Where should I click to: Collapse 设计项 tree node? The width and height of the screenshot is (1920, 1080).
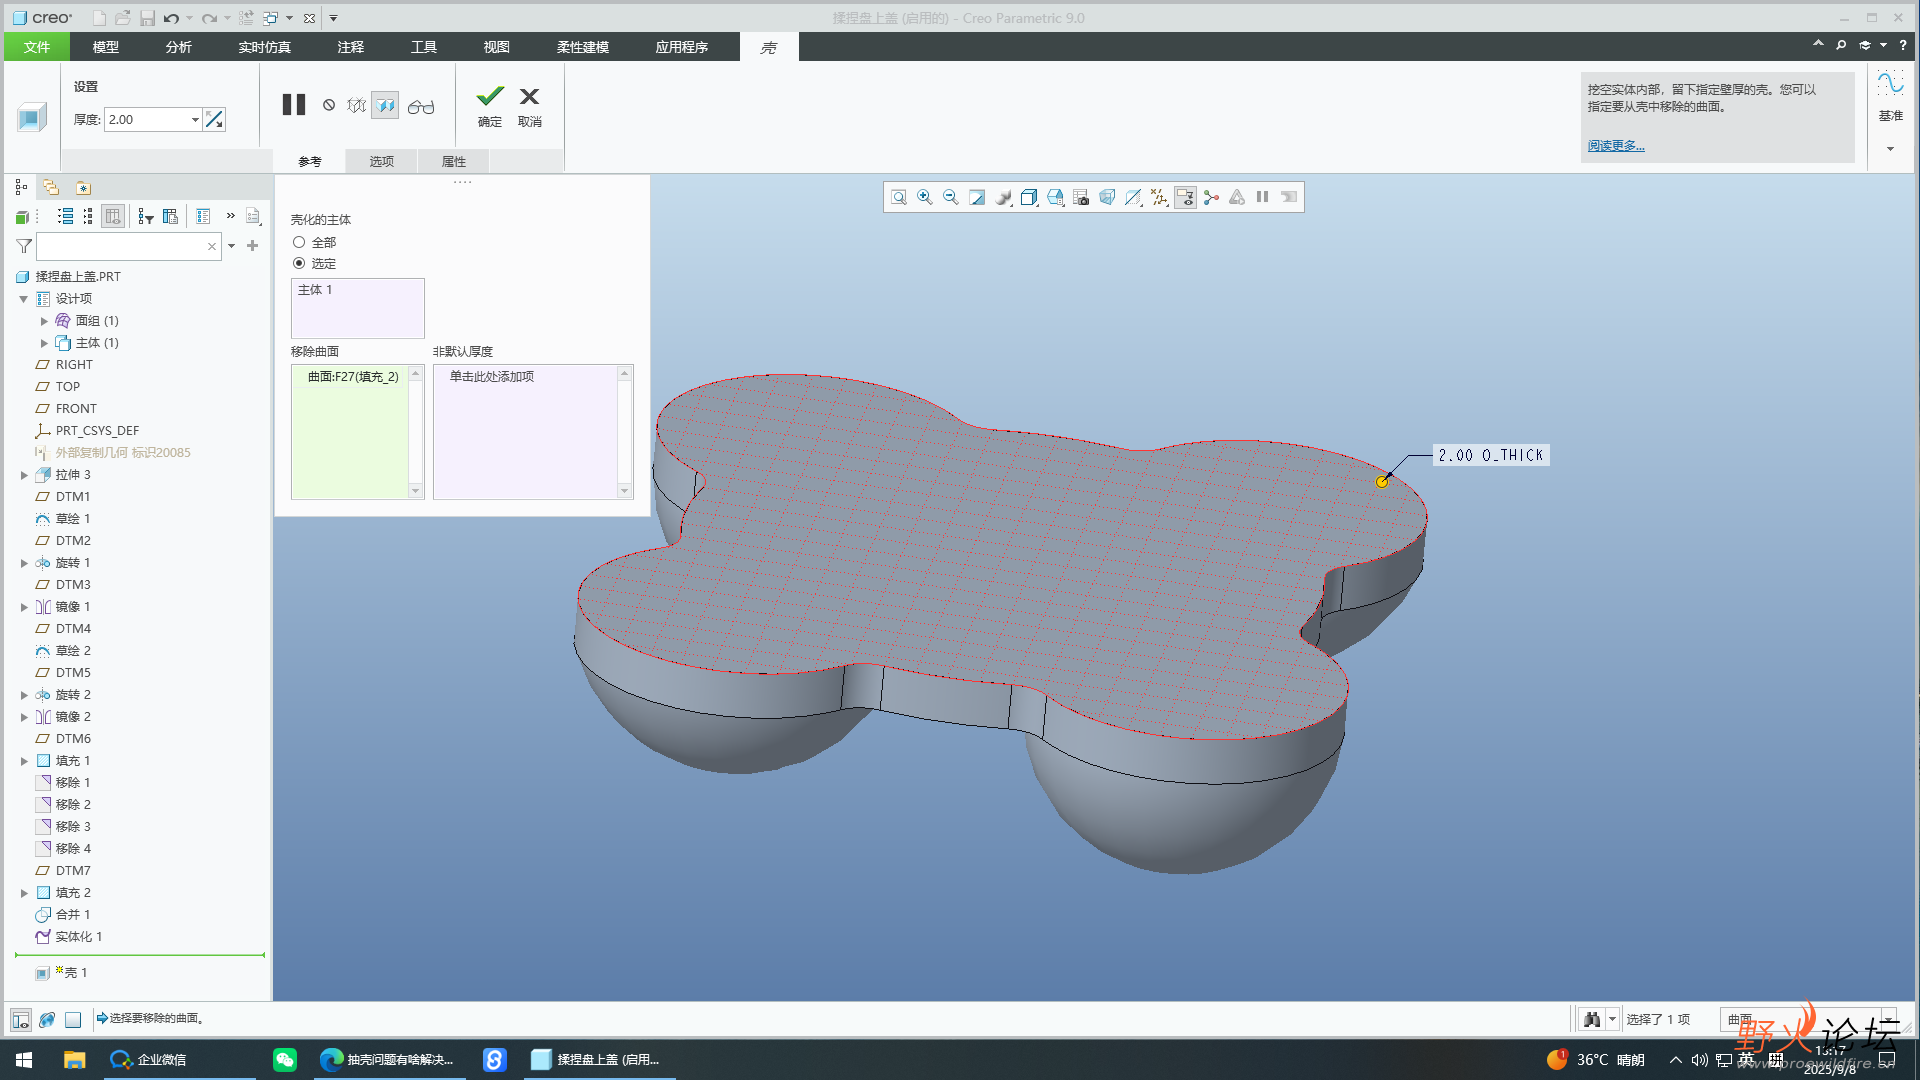point(24,299)
